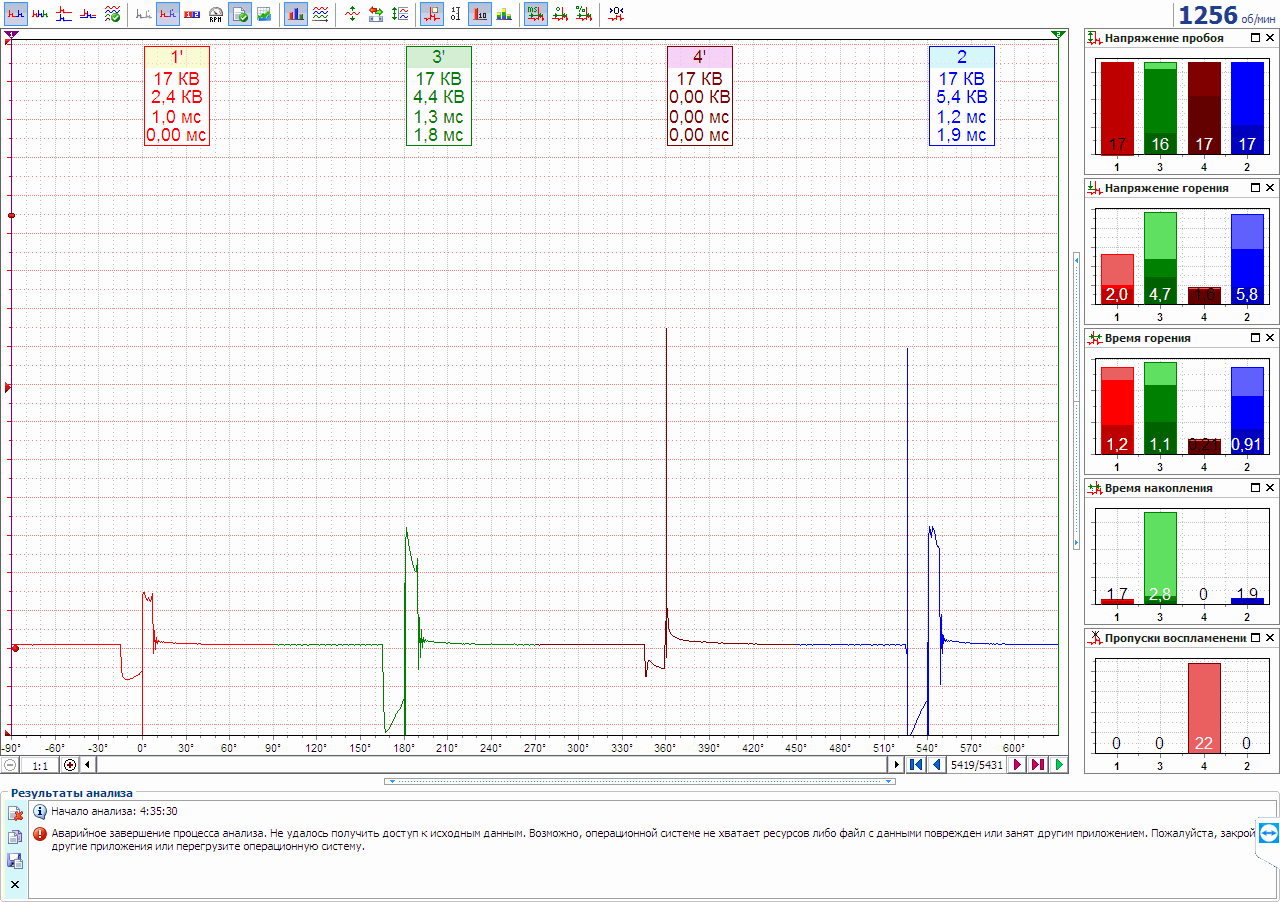The image size is (1280, 902).
Task: Click the horizontal scrollbar right arrow
Action: click(x=896, y=765)
